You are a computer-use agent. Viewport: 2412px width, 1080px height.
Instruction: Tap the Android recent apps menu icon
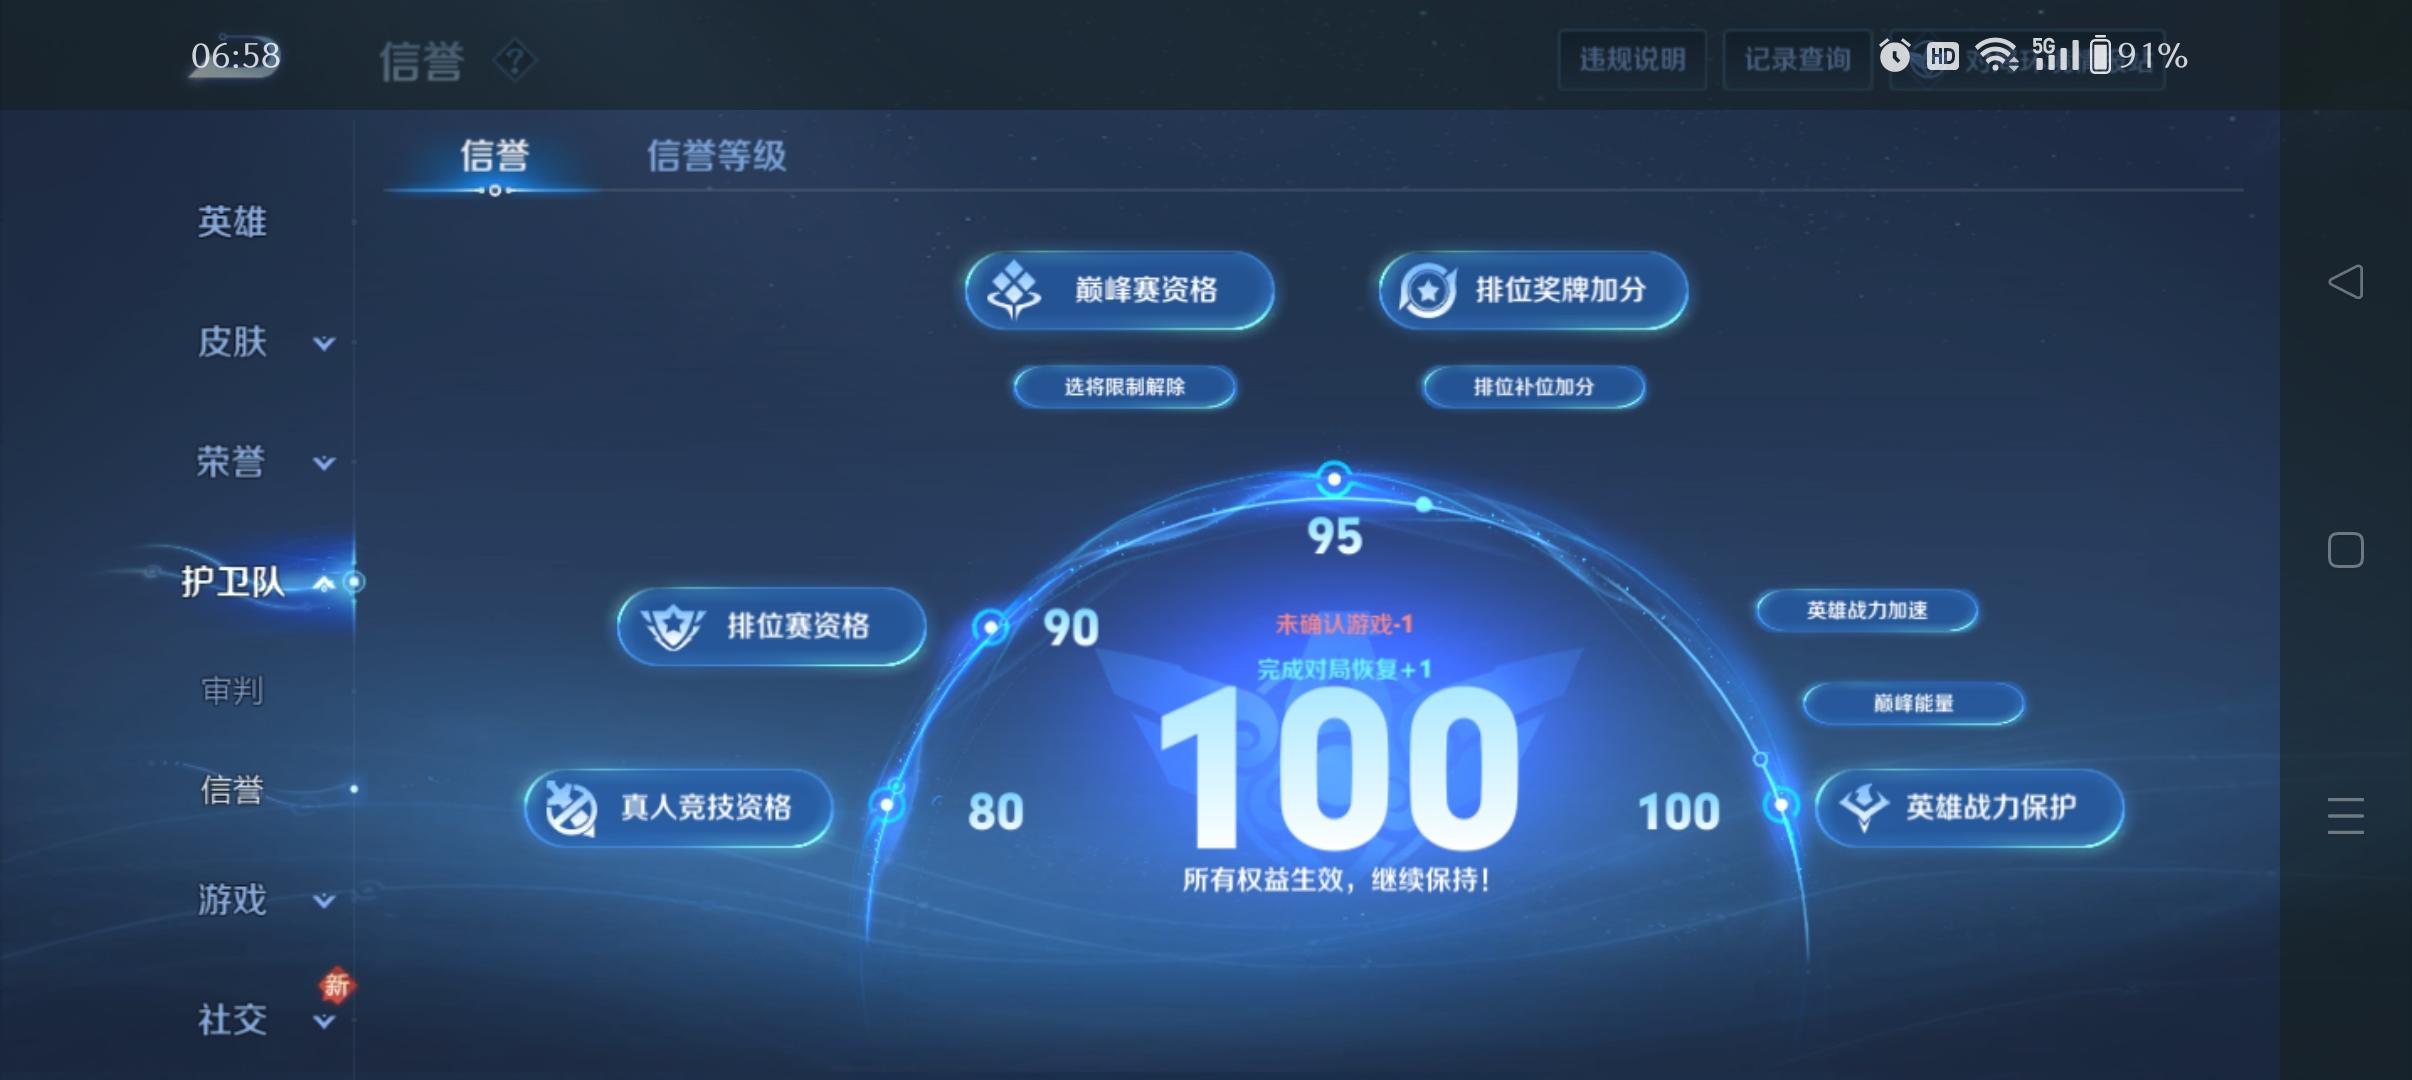click(x=2345, y=816)
